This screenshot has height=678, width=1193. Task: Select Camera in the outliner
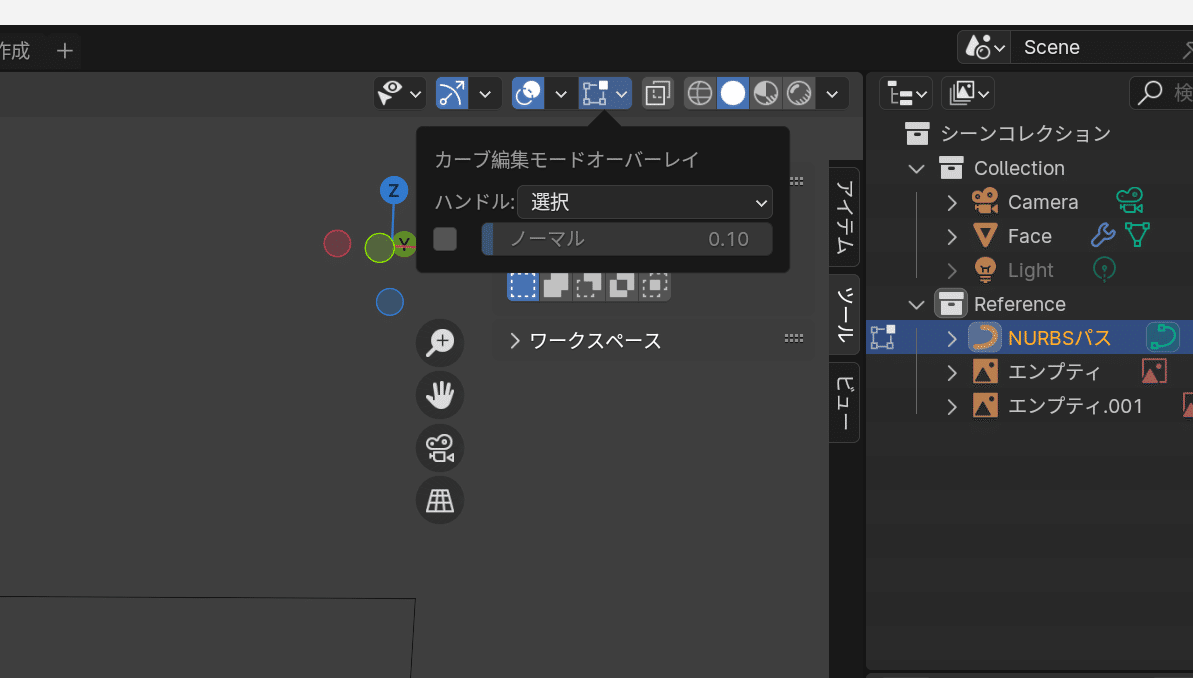pos(1042,202)
